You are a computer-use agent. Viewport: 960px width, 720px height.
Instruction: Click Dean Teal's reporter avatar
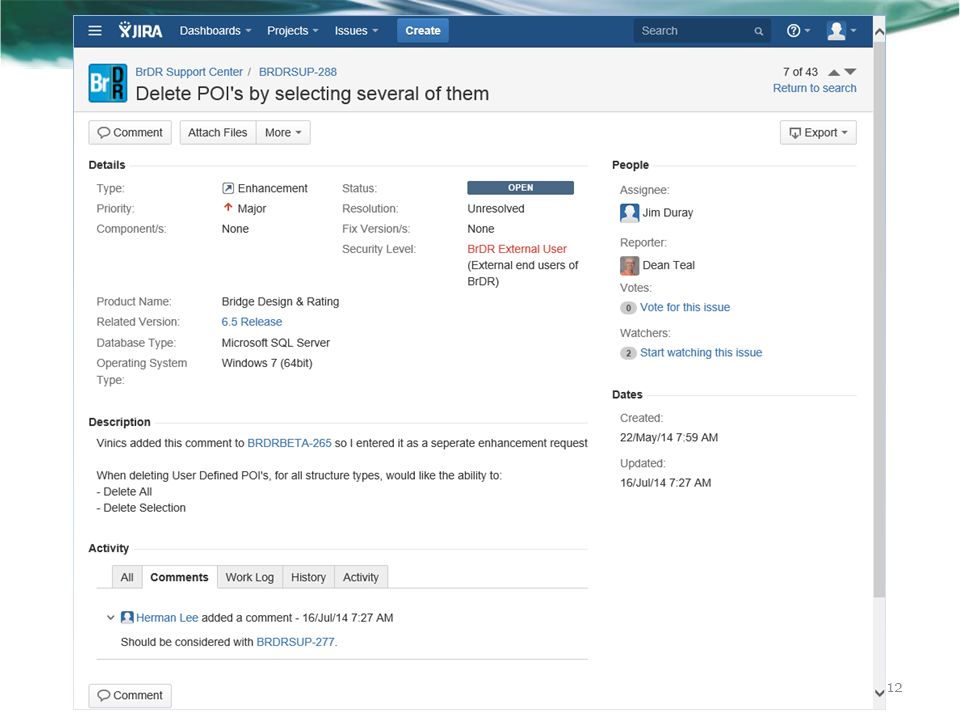pyautogui.click(x=629, y=265)
